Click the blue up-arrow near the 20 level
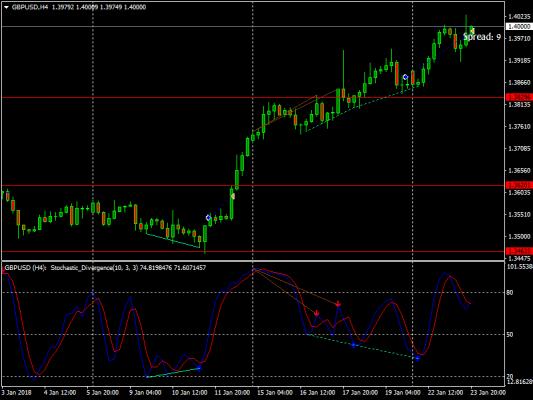533x400 pixels. pos(199,368)
